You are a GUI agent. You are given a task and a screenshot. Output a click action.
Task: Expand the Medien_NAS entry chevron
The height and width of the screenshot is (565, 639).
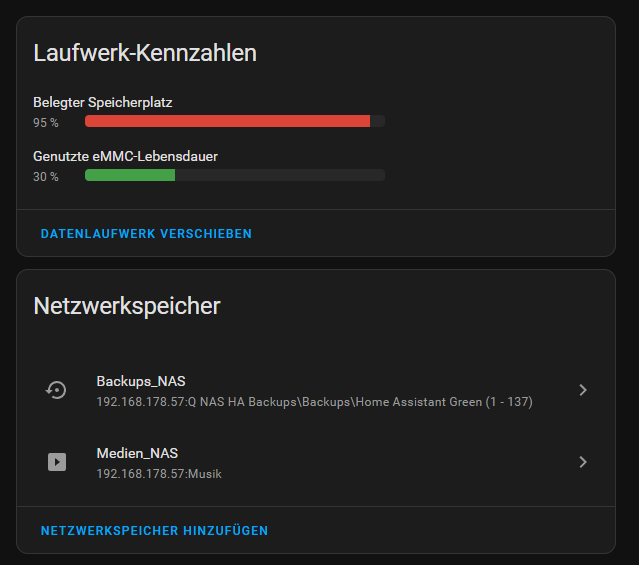[583, 462]
